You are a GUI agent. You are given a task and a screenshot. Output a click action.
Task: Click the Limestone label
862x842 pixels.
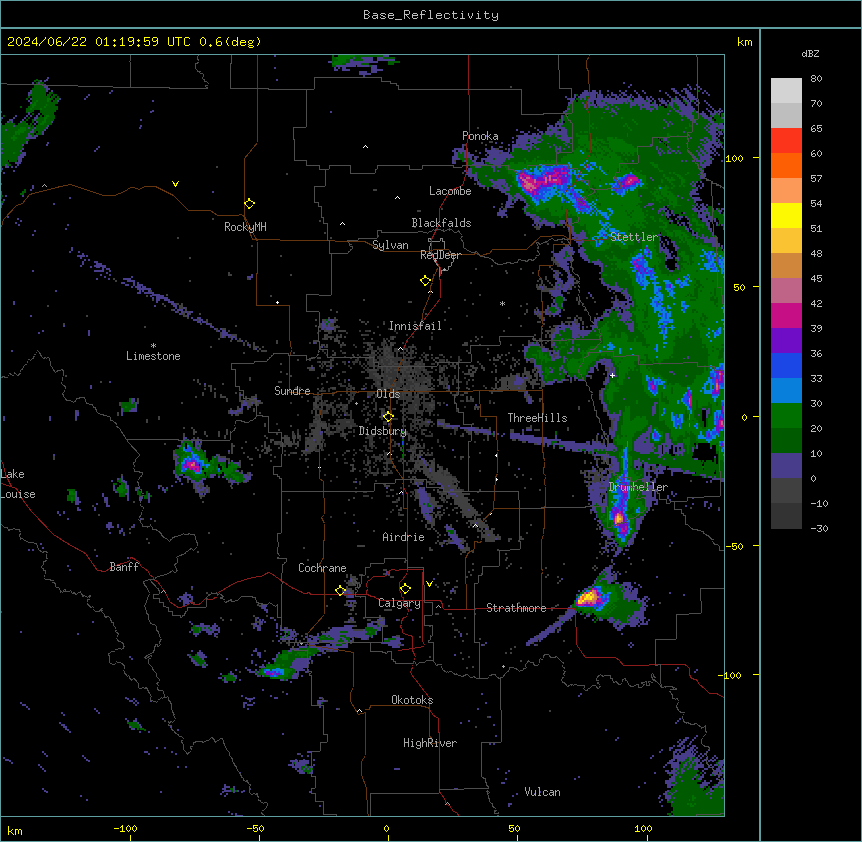click(153, 356)
